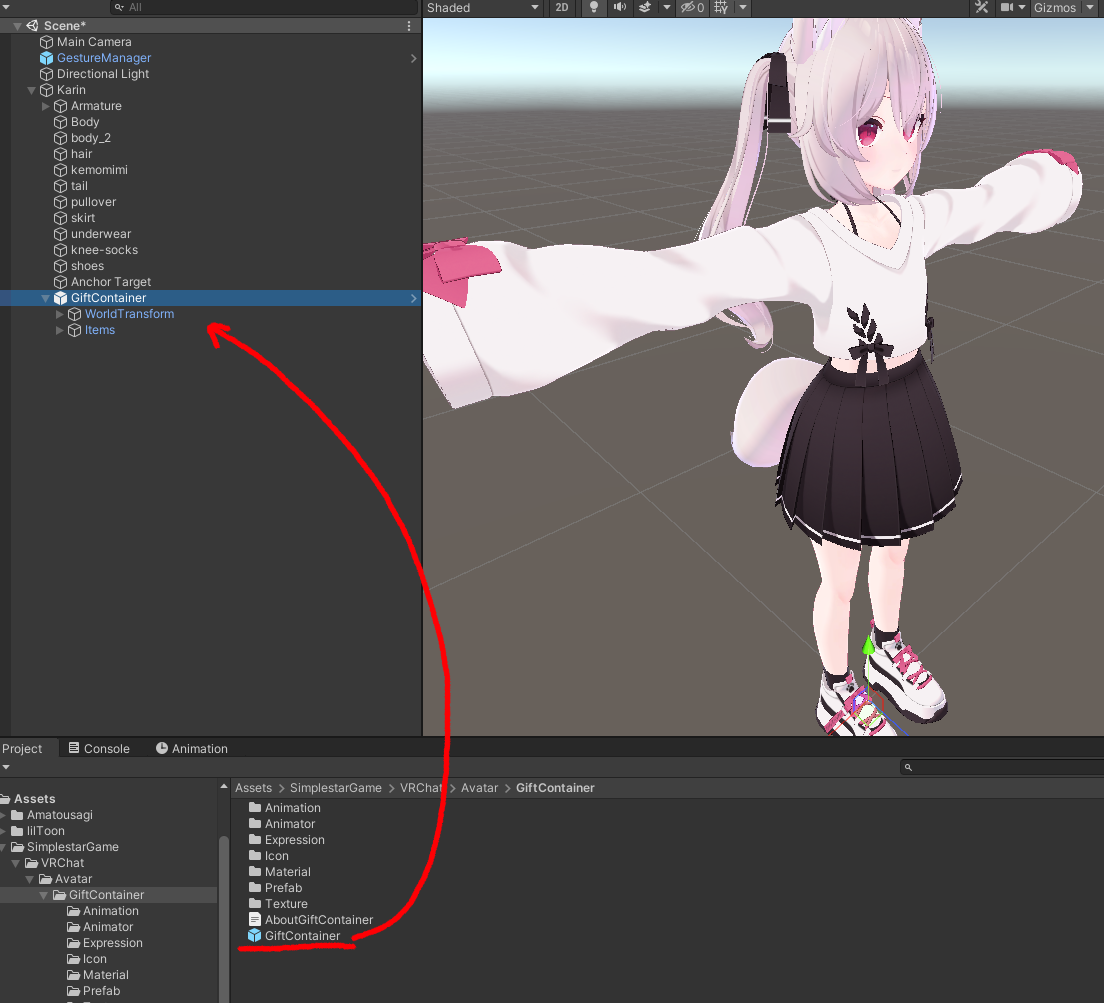Toggle the scene effects layers icon

pos(644,8)
